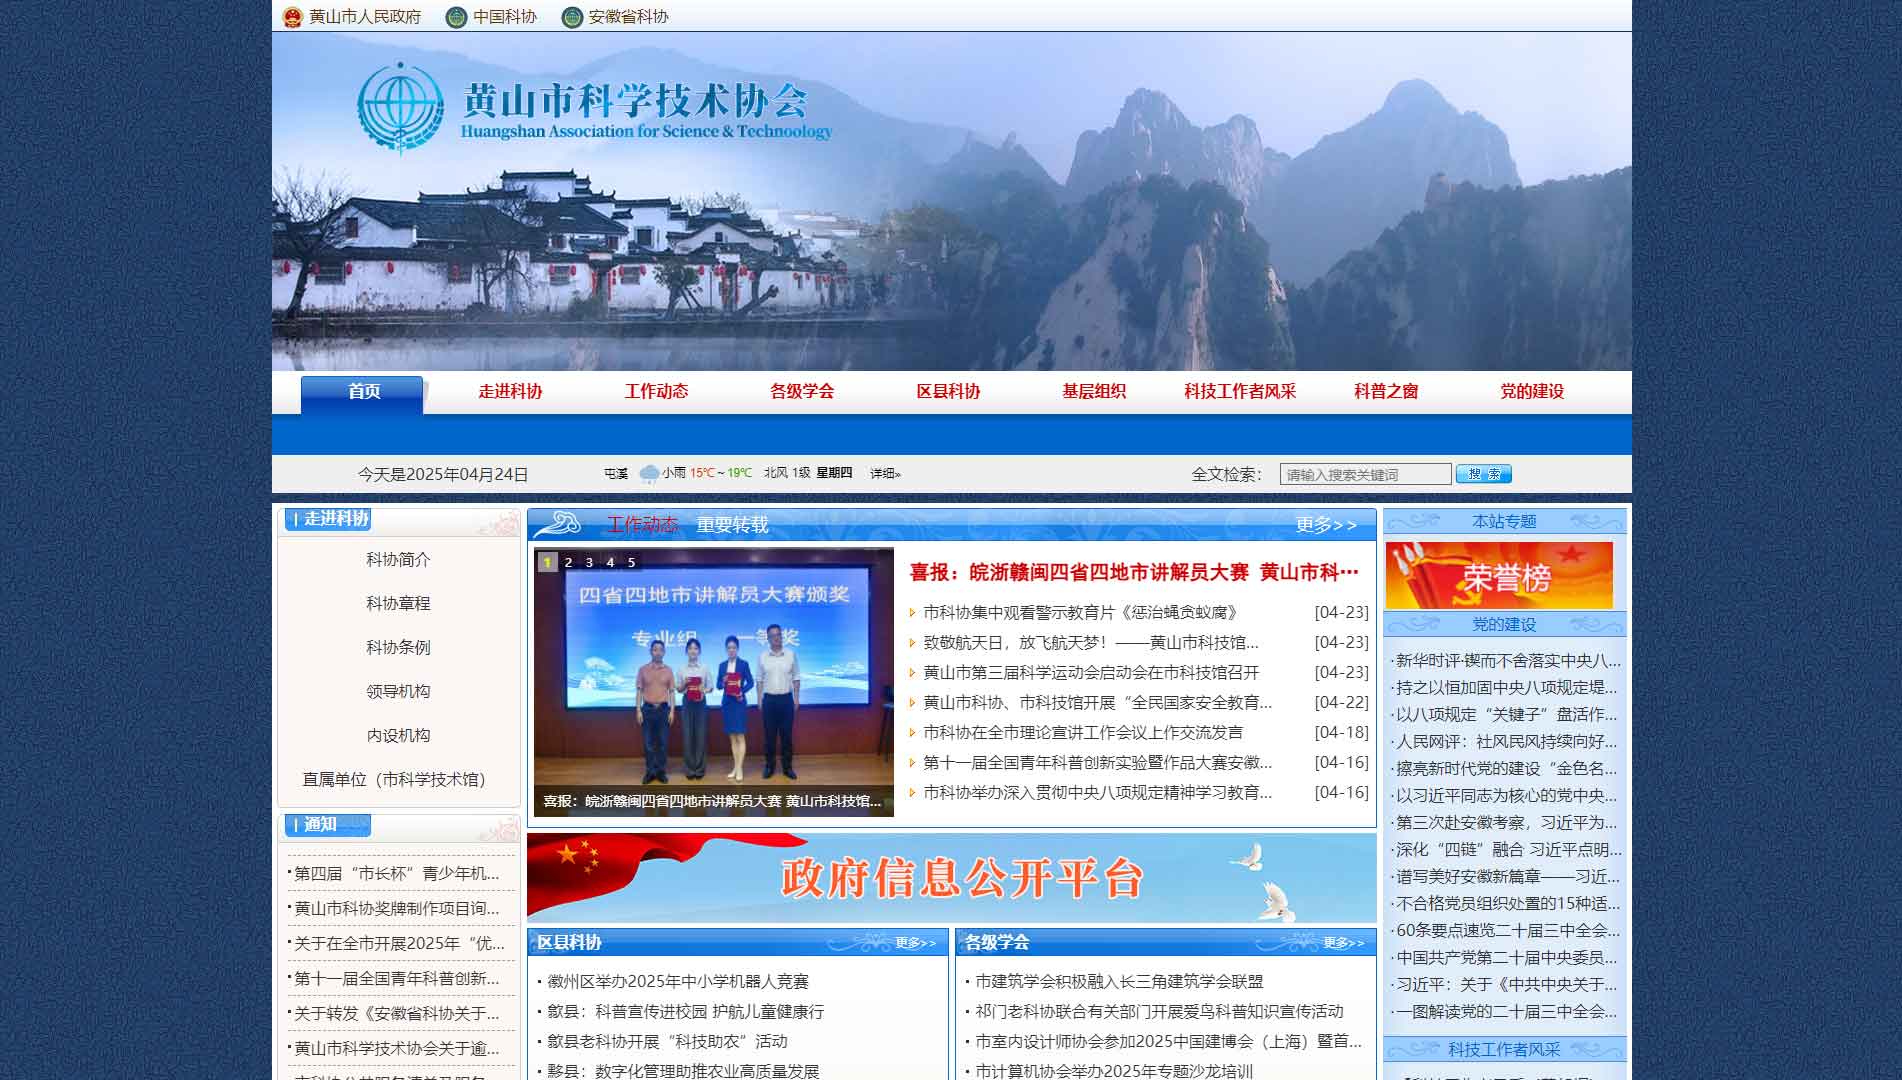Open 直属单位（市科学技术馆） sidebar link
This screenshot has height=1080, width=1902.
click(398, 780)
